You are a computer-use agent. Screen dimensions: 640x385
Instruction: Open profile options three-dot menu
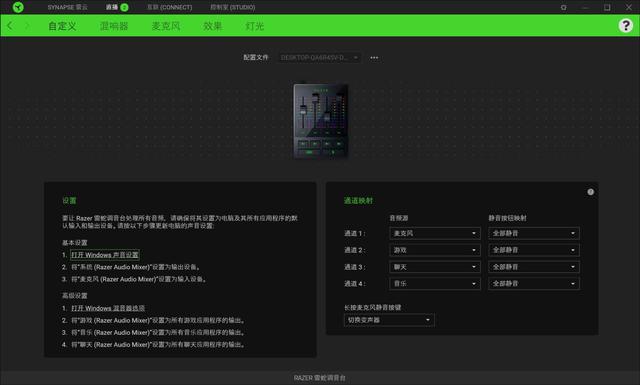pos(374,58)
